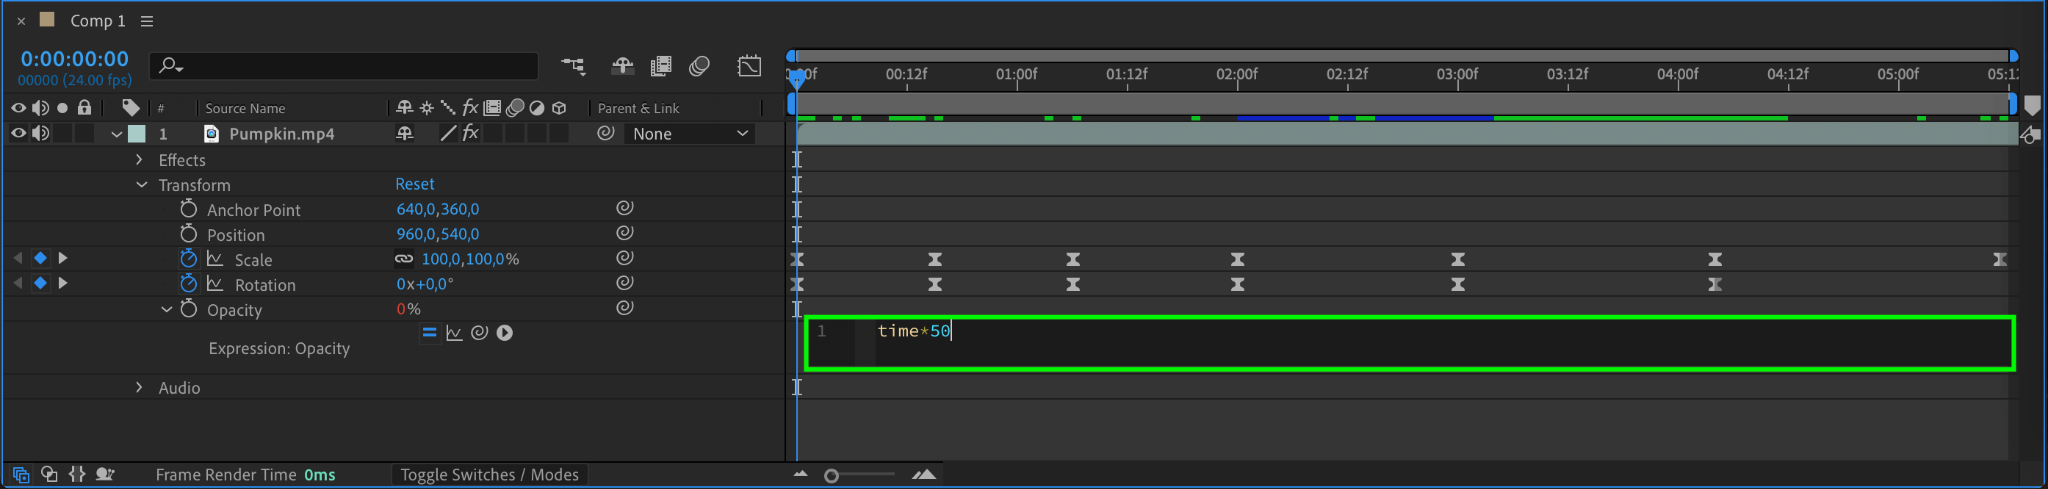
Task: Click the Position value 960,0,540,0
Action: point(438,234)
